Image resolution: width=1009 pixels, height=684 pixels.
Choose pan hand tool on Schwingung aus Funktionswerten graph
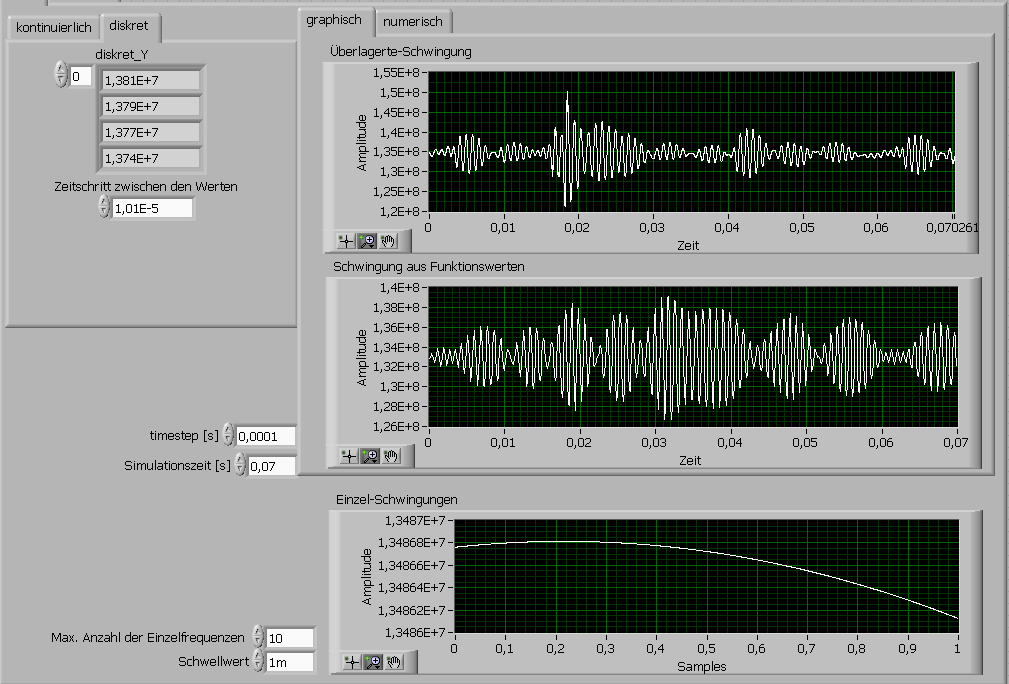391,456
